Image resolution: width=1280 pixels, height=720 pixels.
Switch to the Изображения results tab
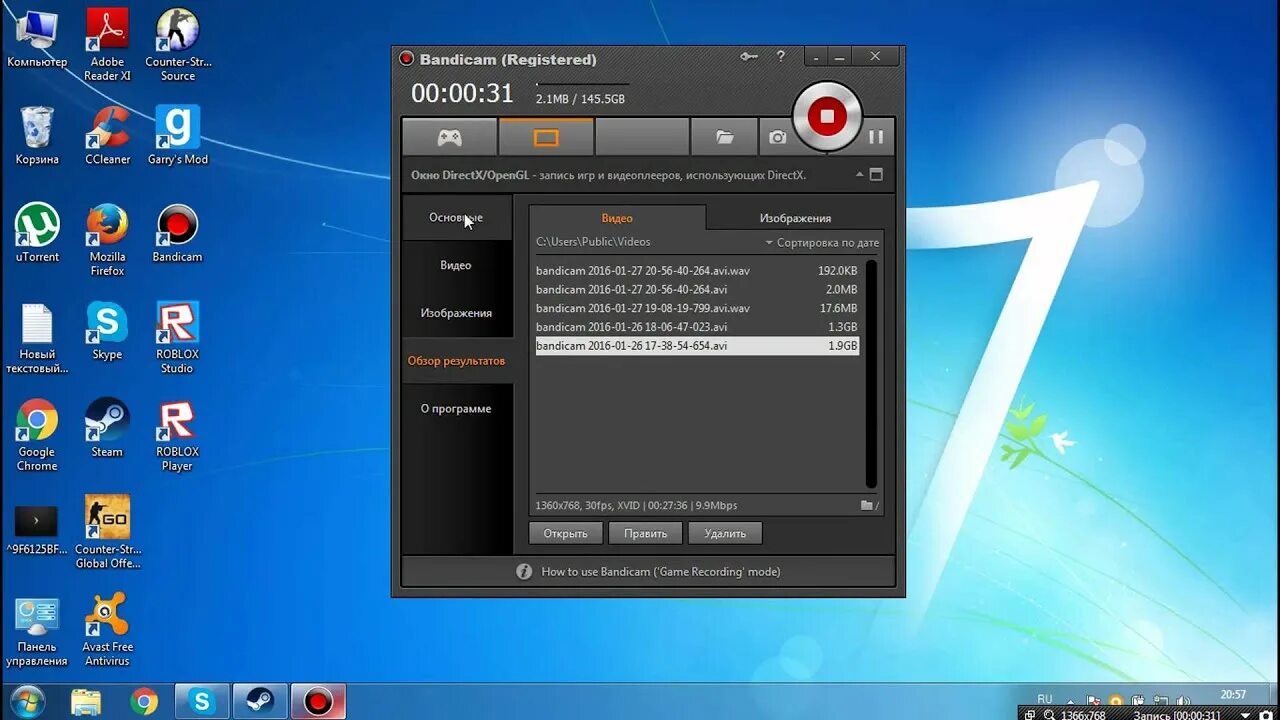click(795, 218)
